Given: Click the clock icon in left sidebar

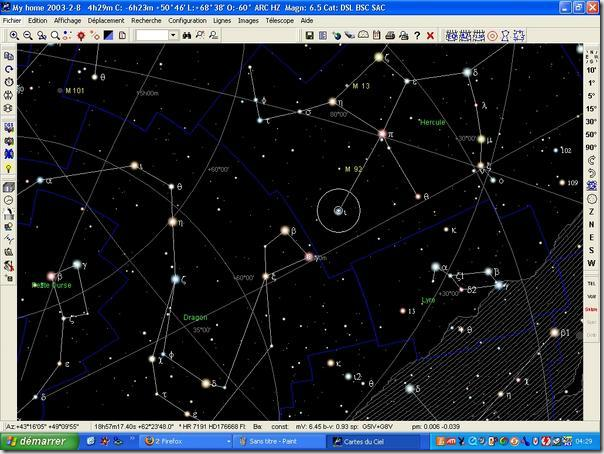Looking at the screenshot, I should coord(8,82).
